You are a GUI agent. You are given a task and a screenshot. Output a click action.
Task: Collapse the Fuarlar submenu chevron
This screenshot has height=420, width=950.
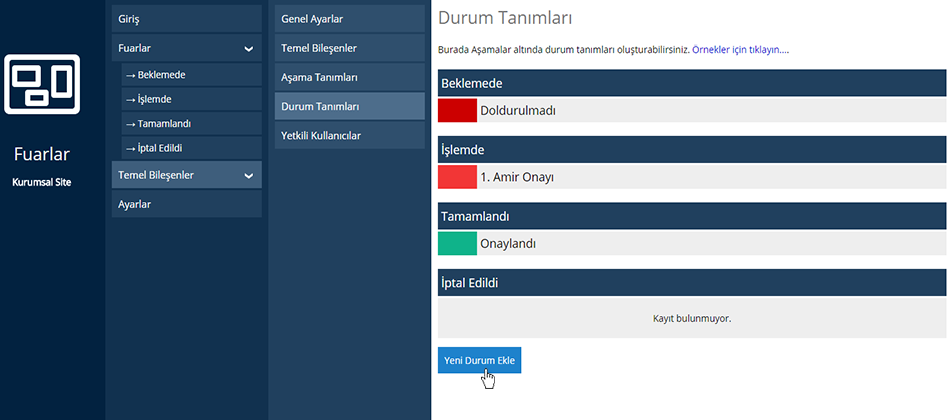click(x=248, y=49)
